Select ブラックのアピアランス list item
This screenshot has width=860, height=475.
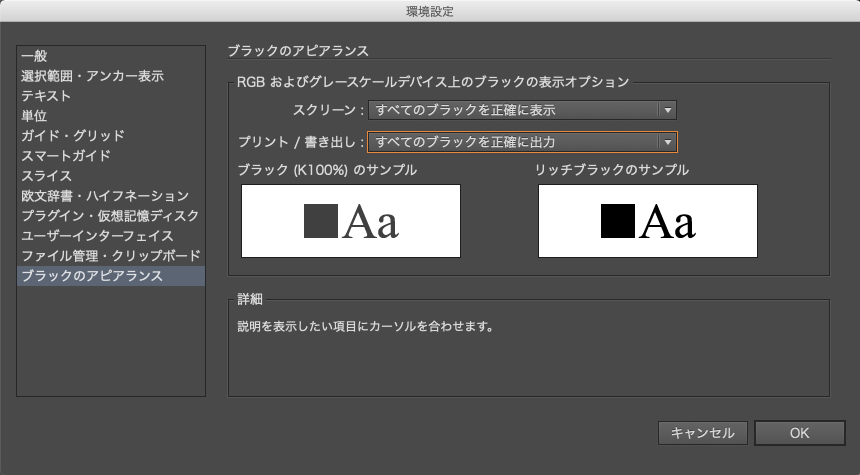point(111,276)
